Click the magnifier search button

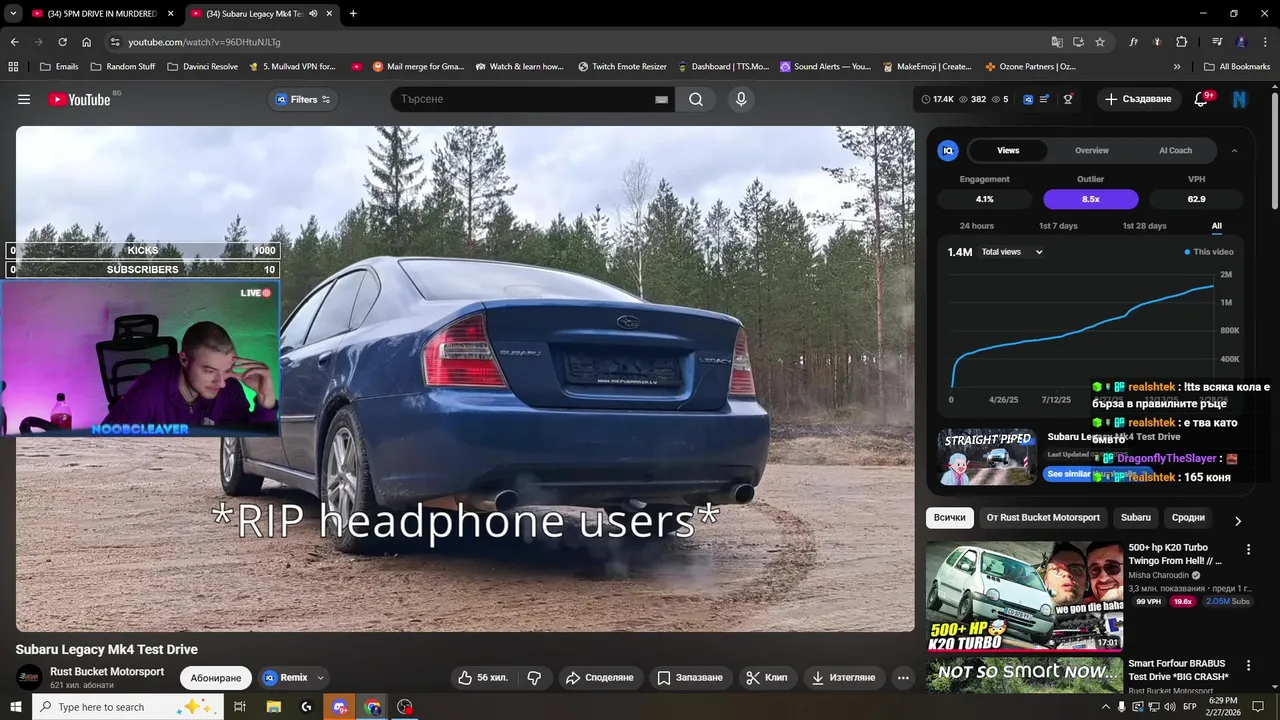pyautogui.click(x=696, y=99)
